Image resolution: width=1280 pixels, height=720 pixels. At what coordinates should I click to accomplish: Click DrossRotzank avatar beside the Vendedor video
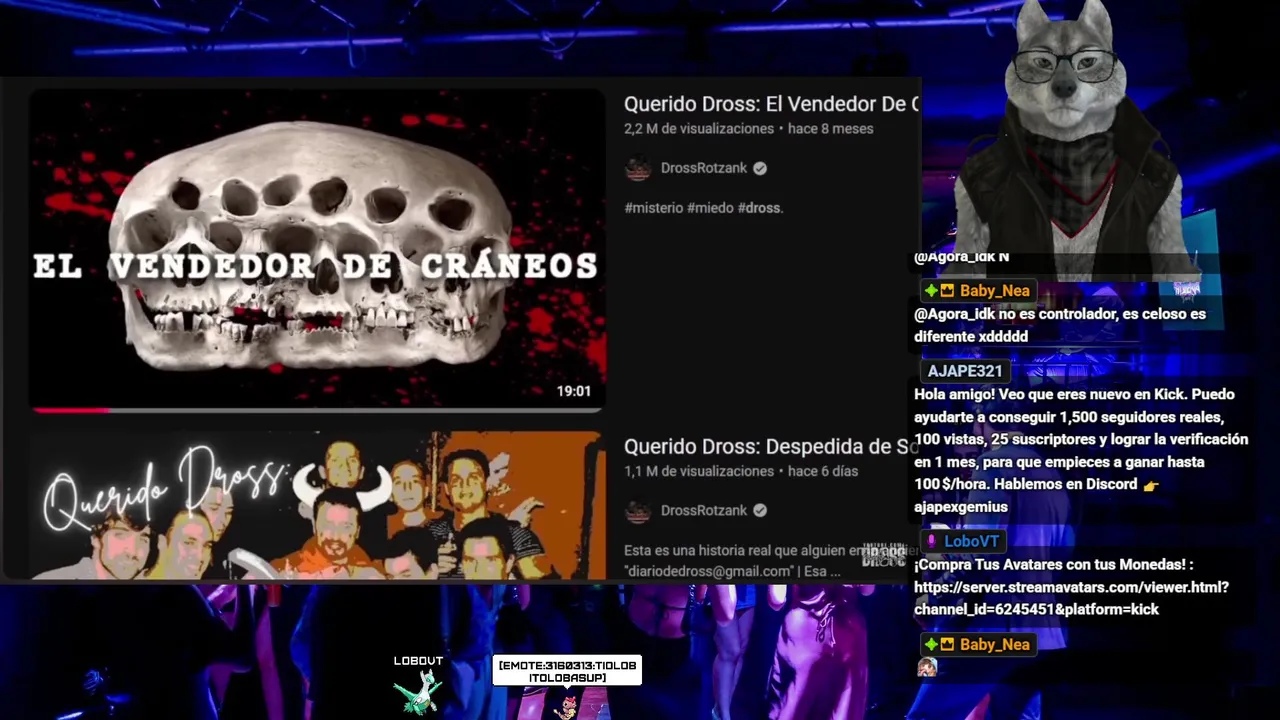(638, 168)
